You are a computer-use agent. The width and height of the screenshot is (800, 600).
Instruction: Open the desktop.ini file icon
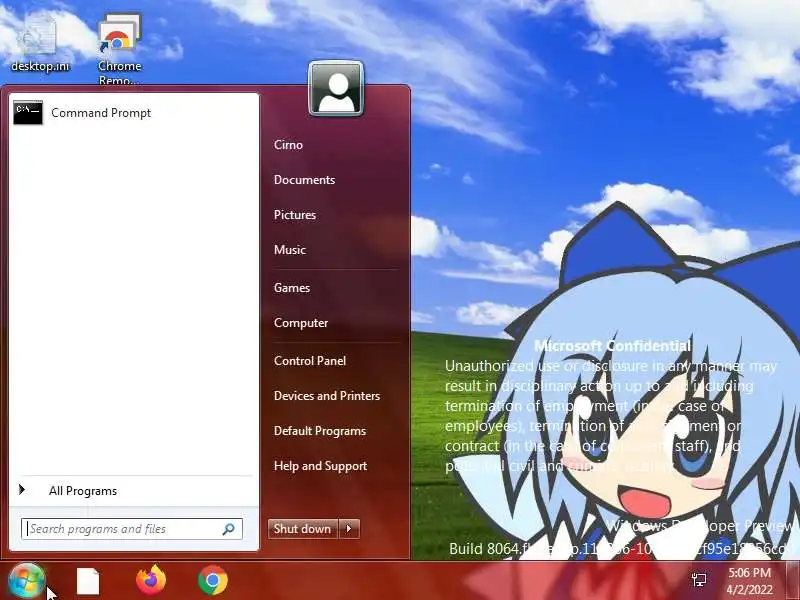(x=40, y=43)
